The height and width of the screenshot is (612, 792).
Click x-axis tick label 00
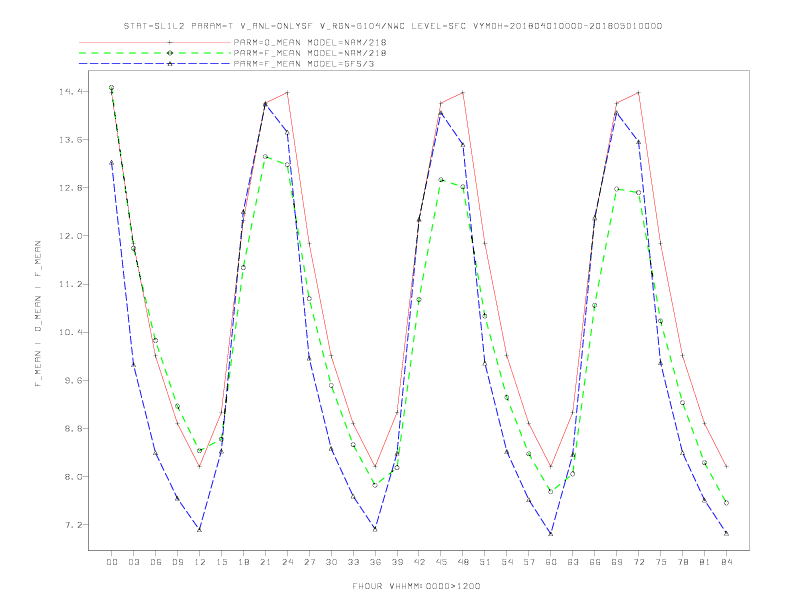coord(112,562)
